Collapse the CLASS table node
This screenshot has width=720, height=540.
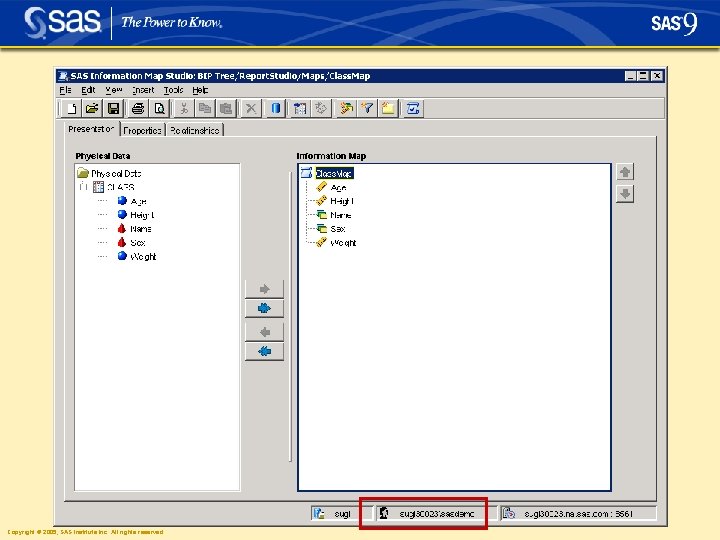point(83,187)
